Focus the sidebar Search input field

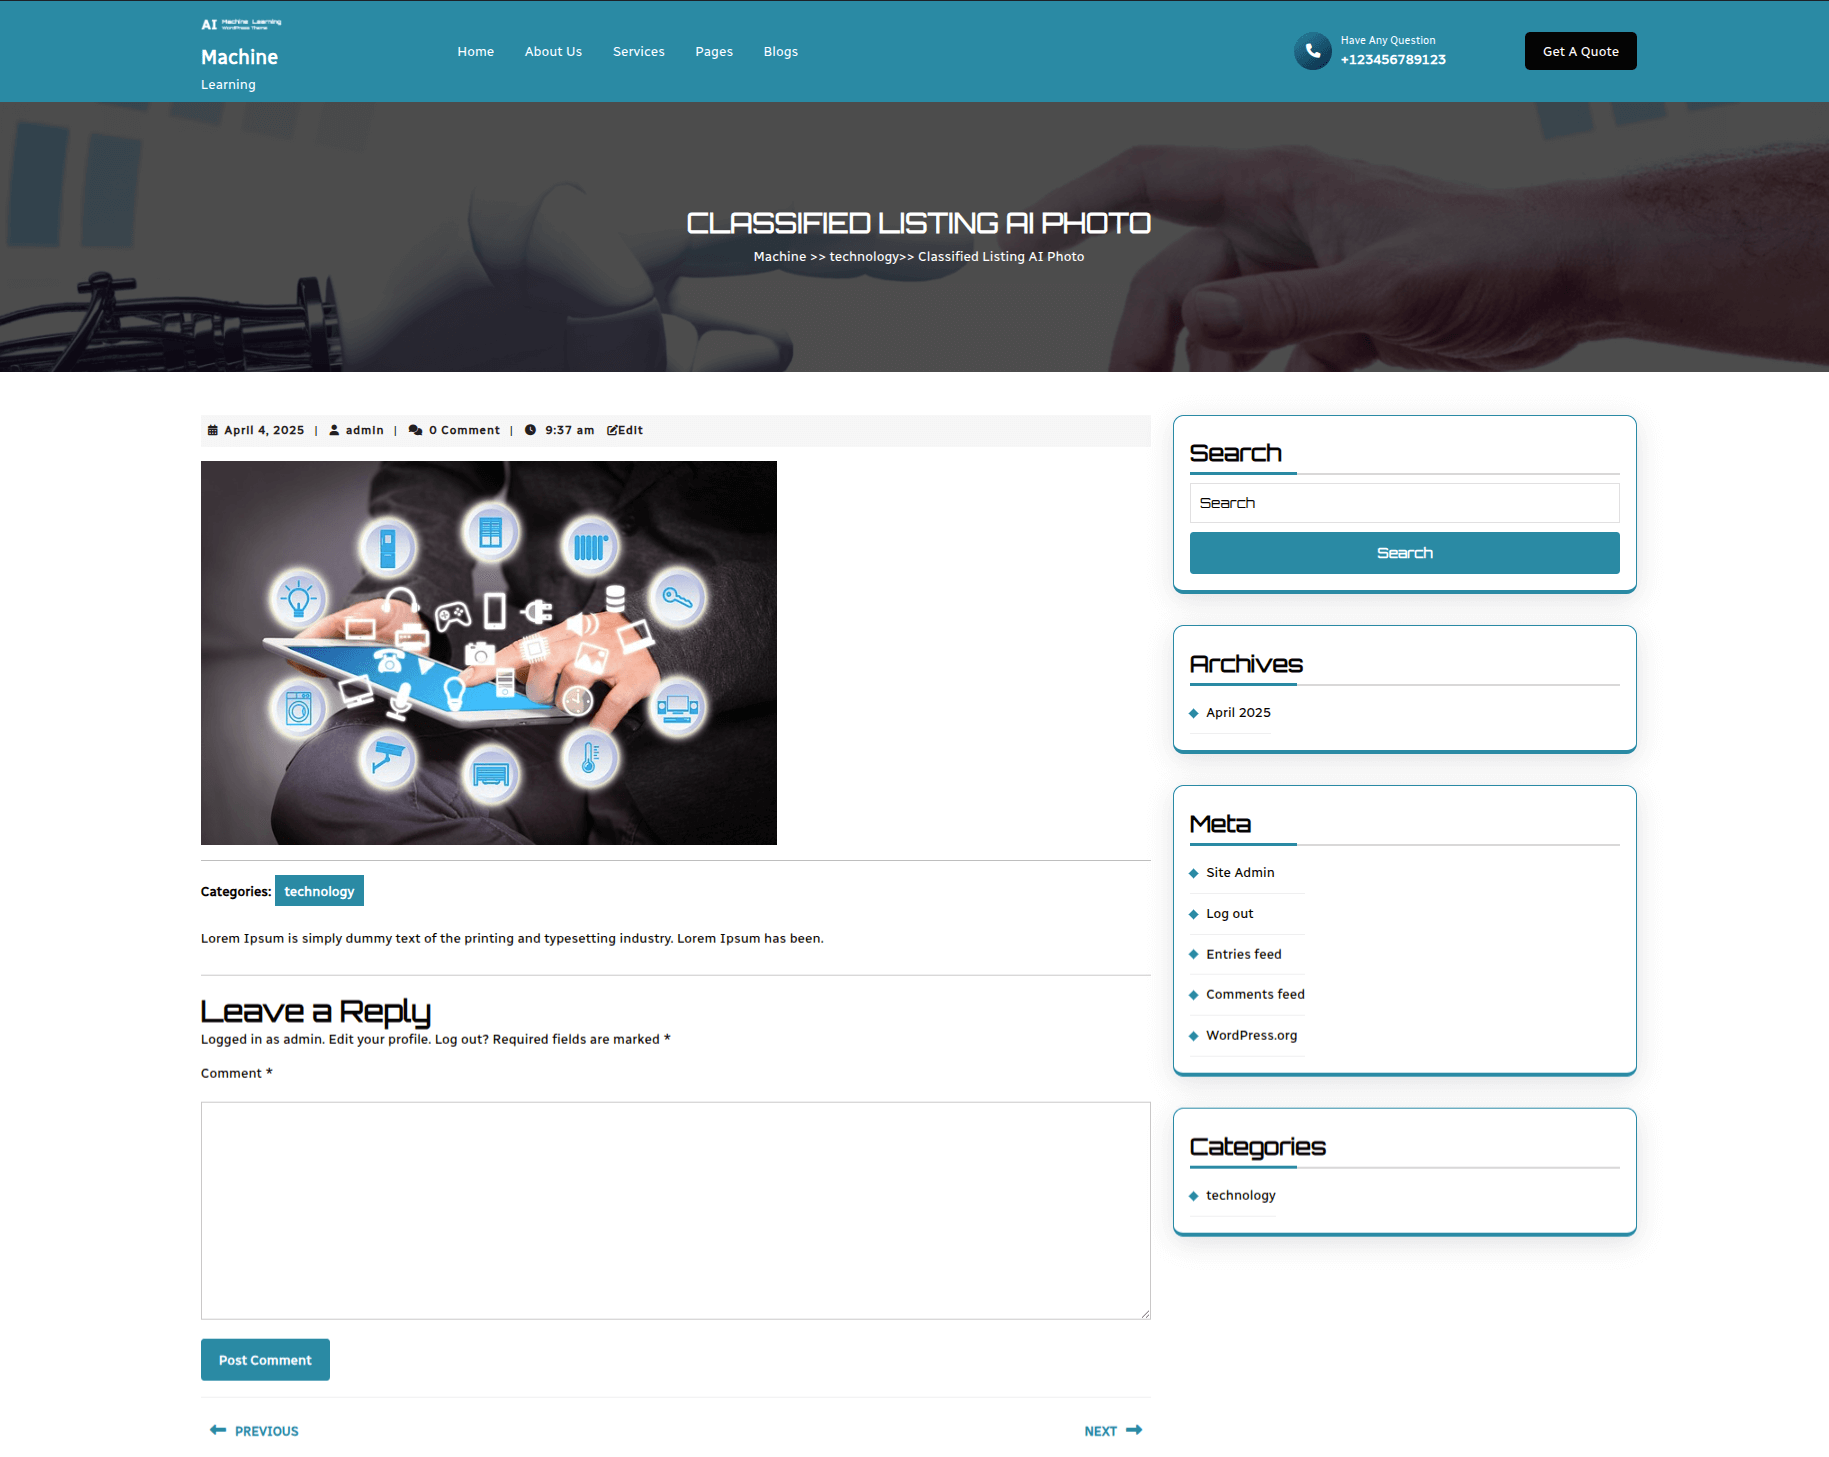1404,503
